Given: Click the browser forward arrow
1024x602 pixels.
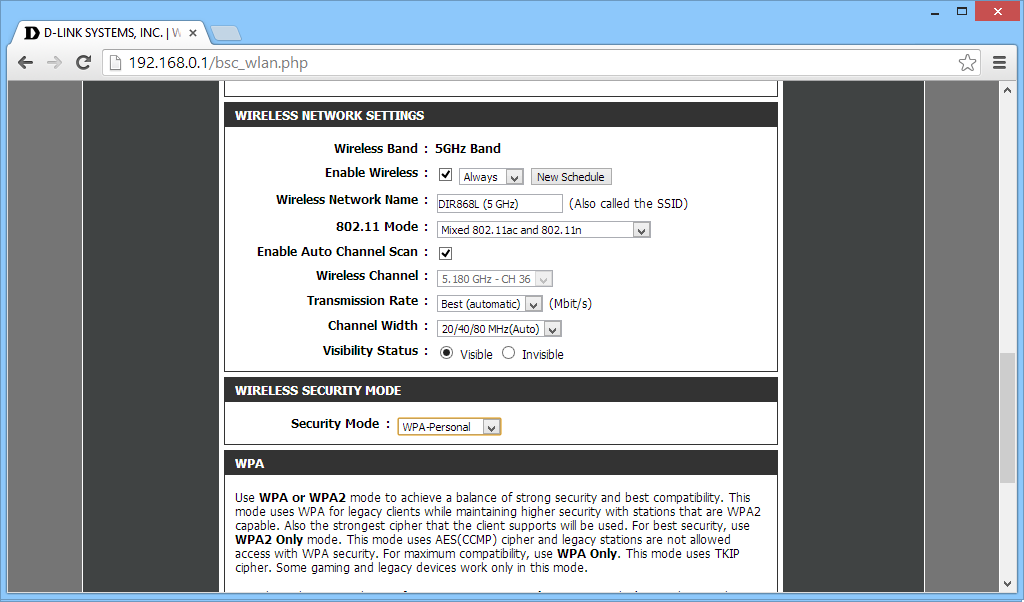Looking at the screenshot, I should (55, 63).
